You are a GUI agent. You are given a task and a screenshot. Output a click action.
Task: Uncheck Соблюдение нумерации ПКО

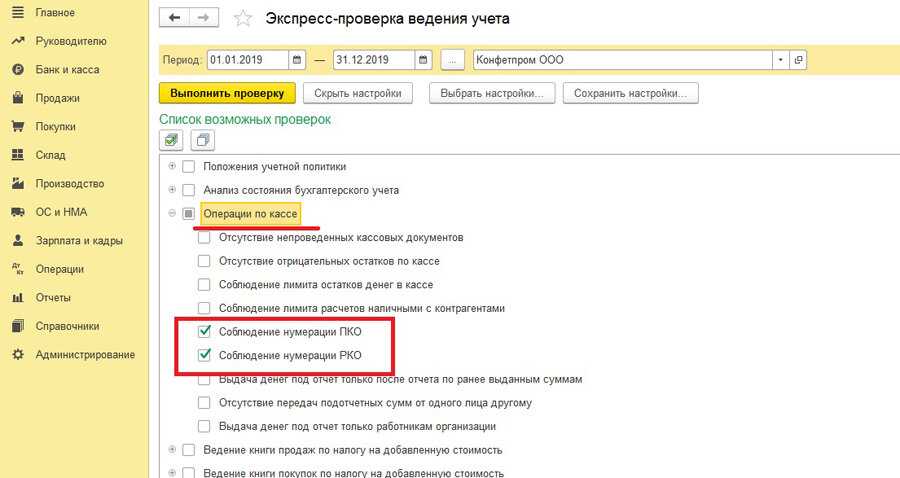point(204,332)
